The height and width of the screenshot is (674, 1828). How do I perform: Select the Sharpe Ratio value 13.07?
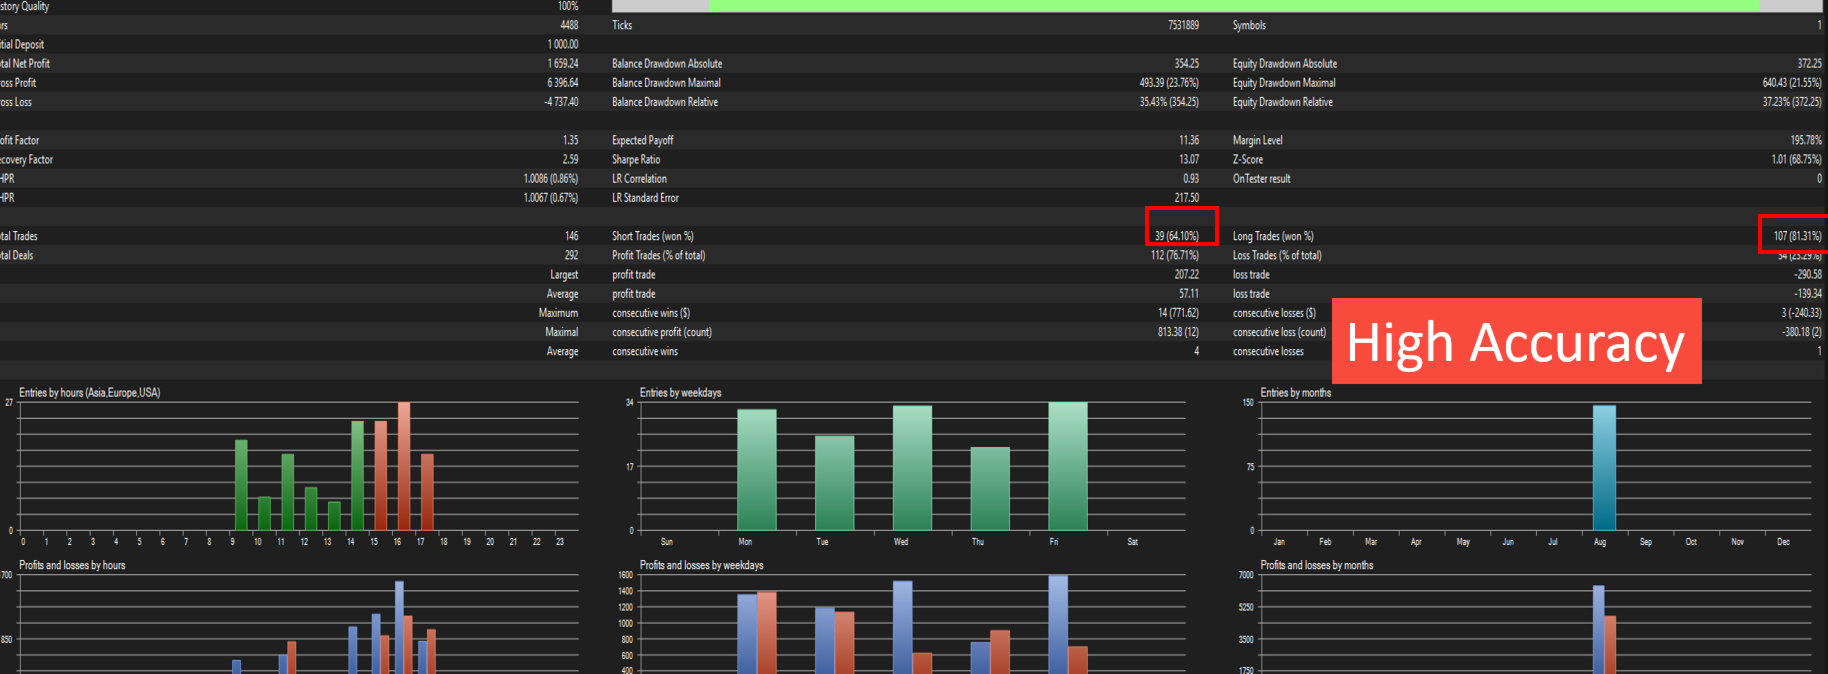(1189, 159)
